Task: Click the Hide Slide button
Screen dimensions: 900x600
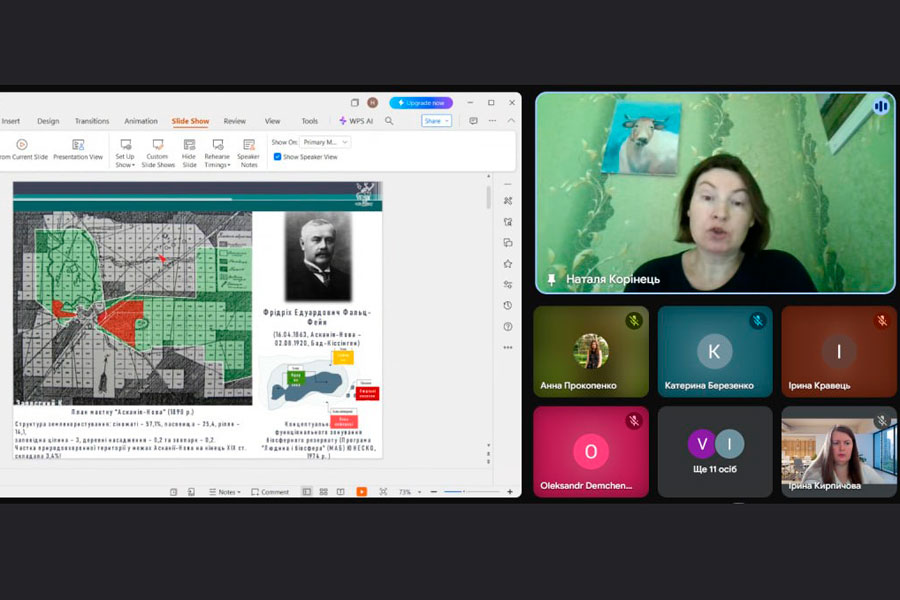Action: coord(189,153)
